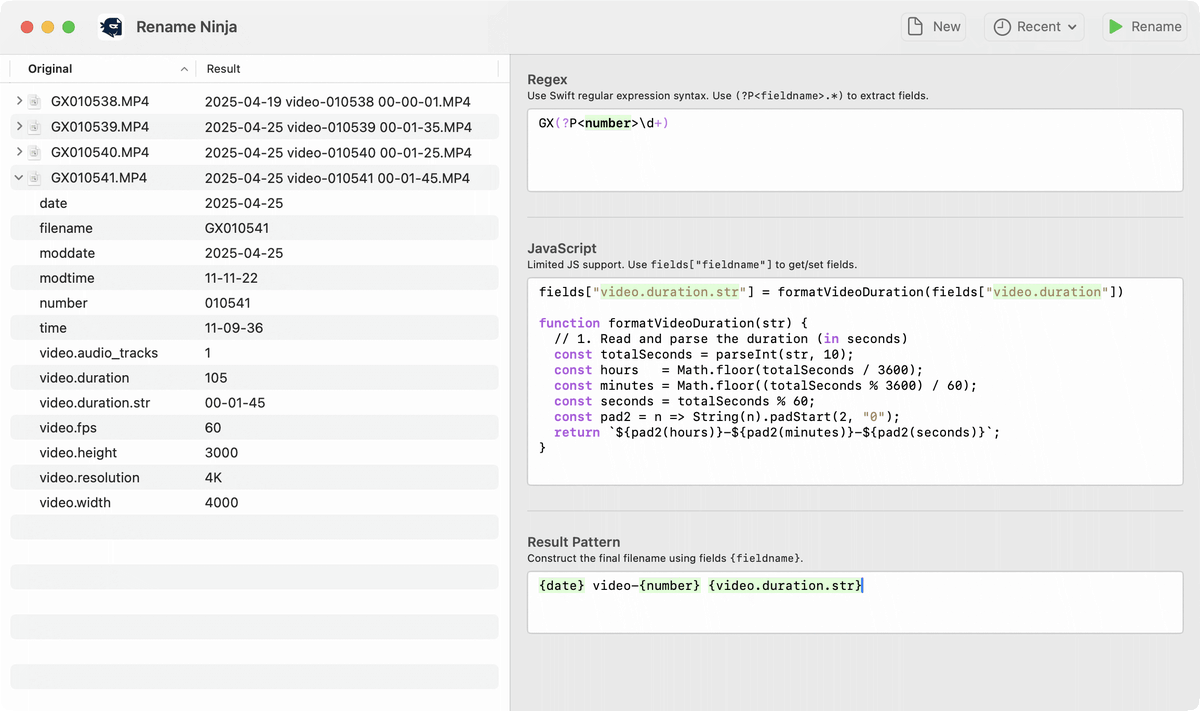Click the value '00-01-45' for video.duration.str

click(233, 403)
